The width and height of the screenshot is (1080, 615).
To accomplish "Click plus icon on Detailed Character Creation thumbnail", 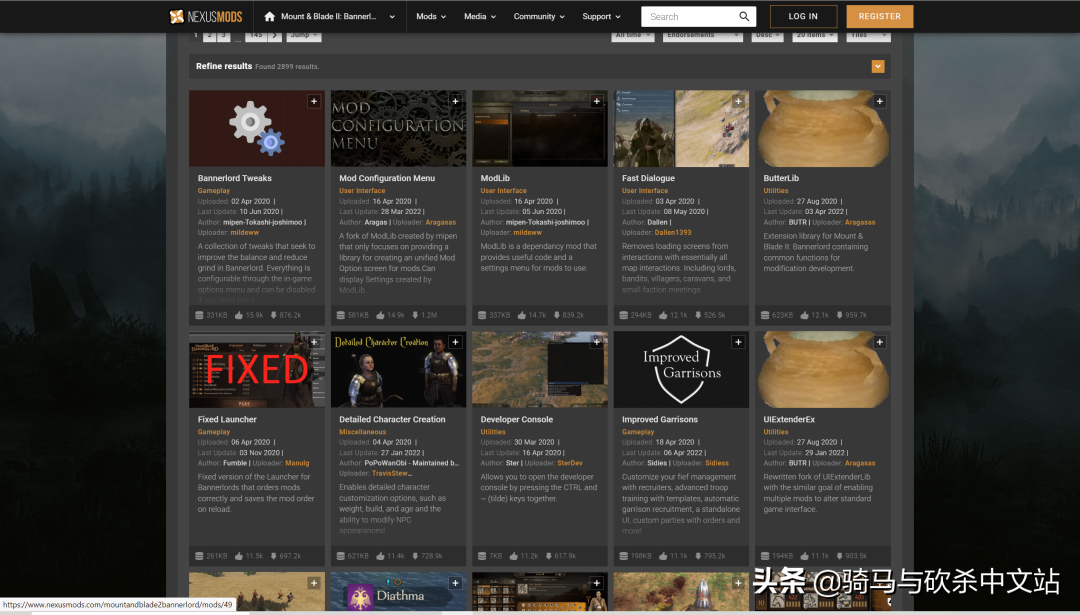I will [x=455, y=342].
